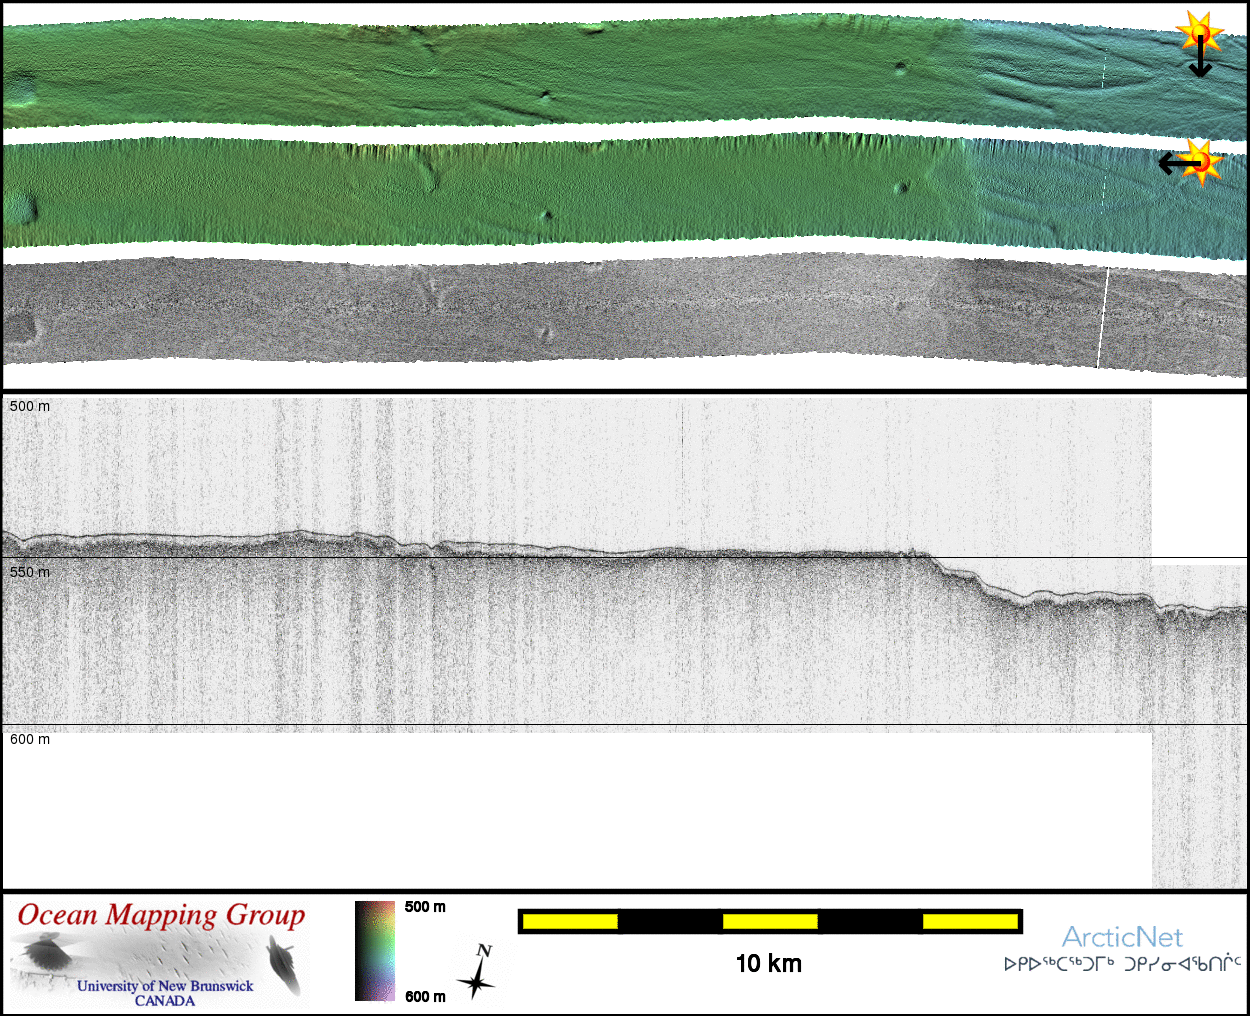The height and width of the screenshot is (1016, 1250).
Task: Click the middle yellow segment of scale bar
Action: pos(770,921)
